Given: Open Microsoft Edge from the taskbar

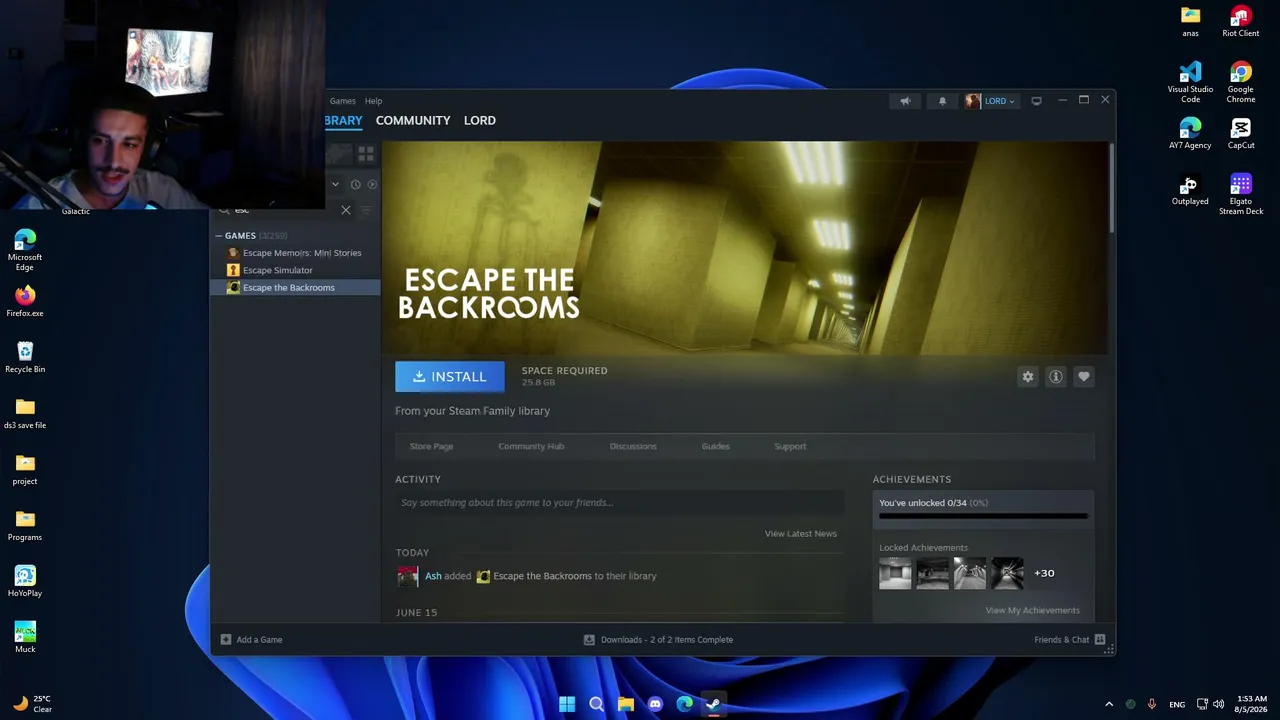Looking at the screenshot, I should point(684,704).
